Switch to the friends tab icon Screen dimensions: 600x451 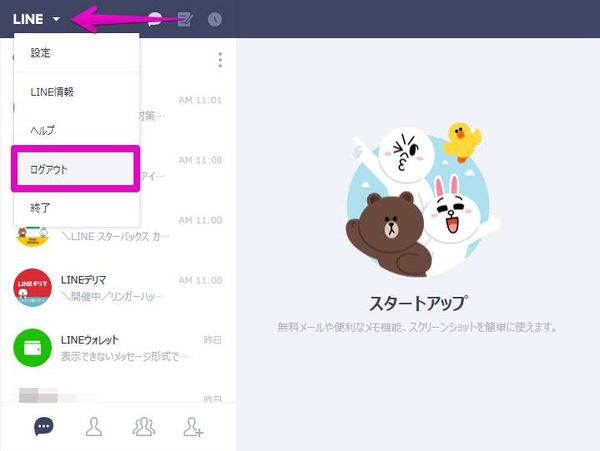point(94,427)
